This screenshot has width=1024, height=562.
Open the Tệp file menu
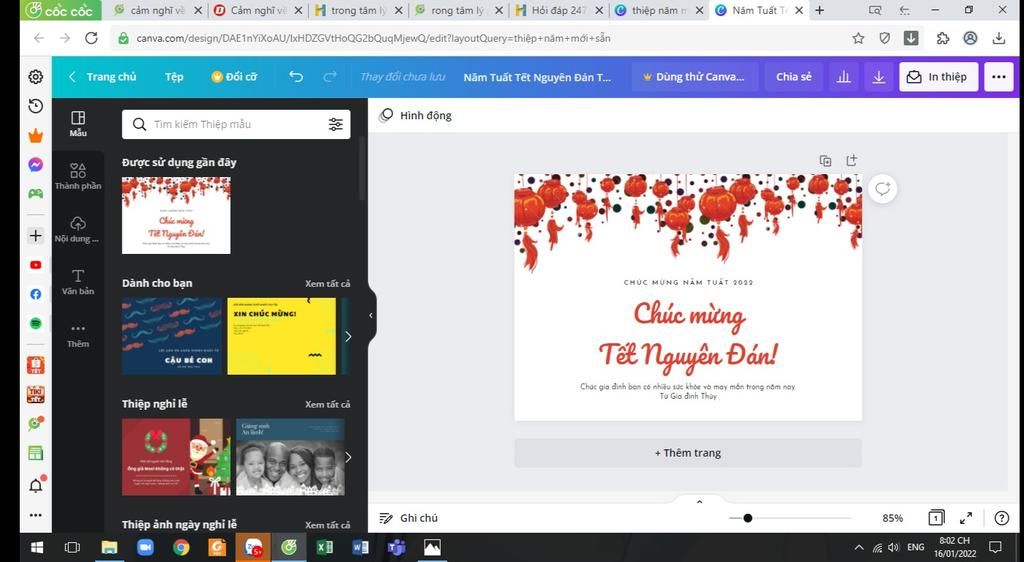coord(174,76)
